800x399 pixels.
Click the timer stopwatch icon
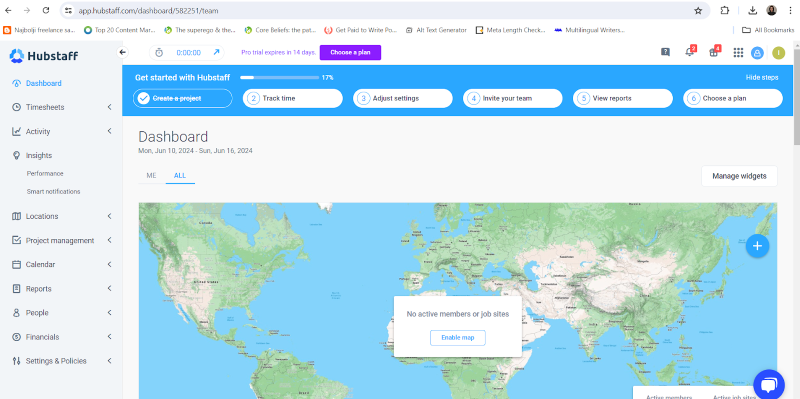pos(159,53)
